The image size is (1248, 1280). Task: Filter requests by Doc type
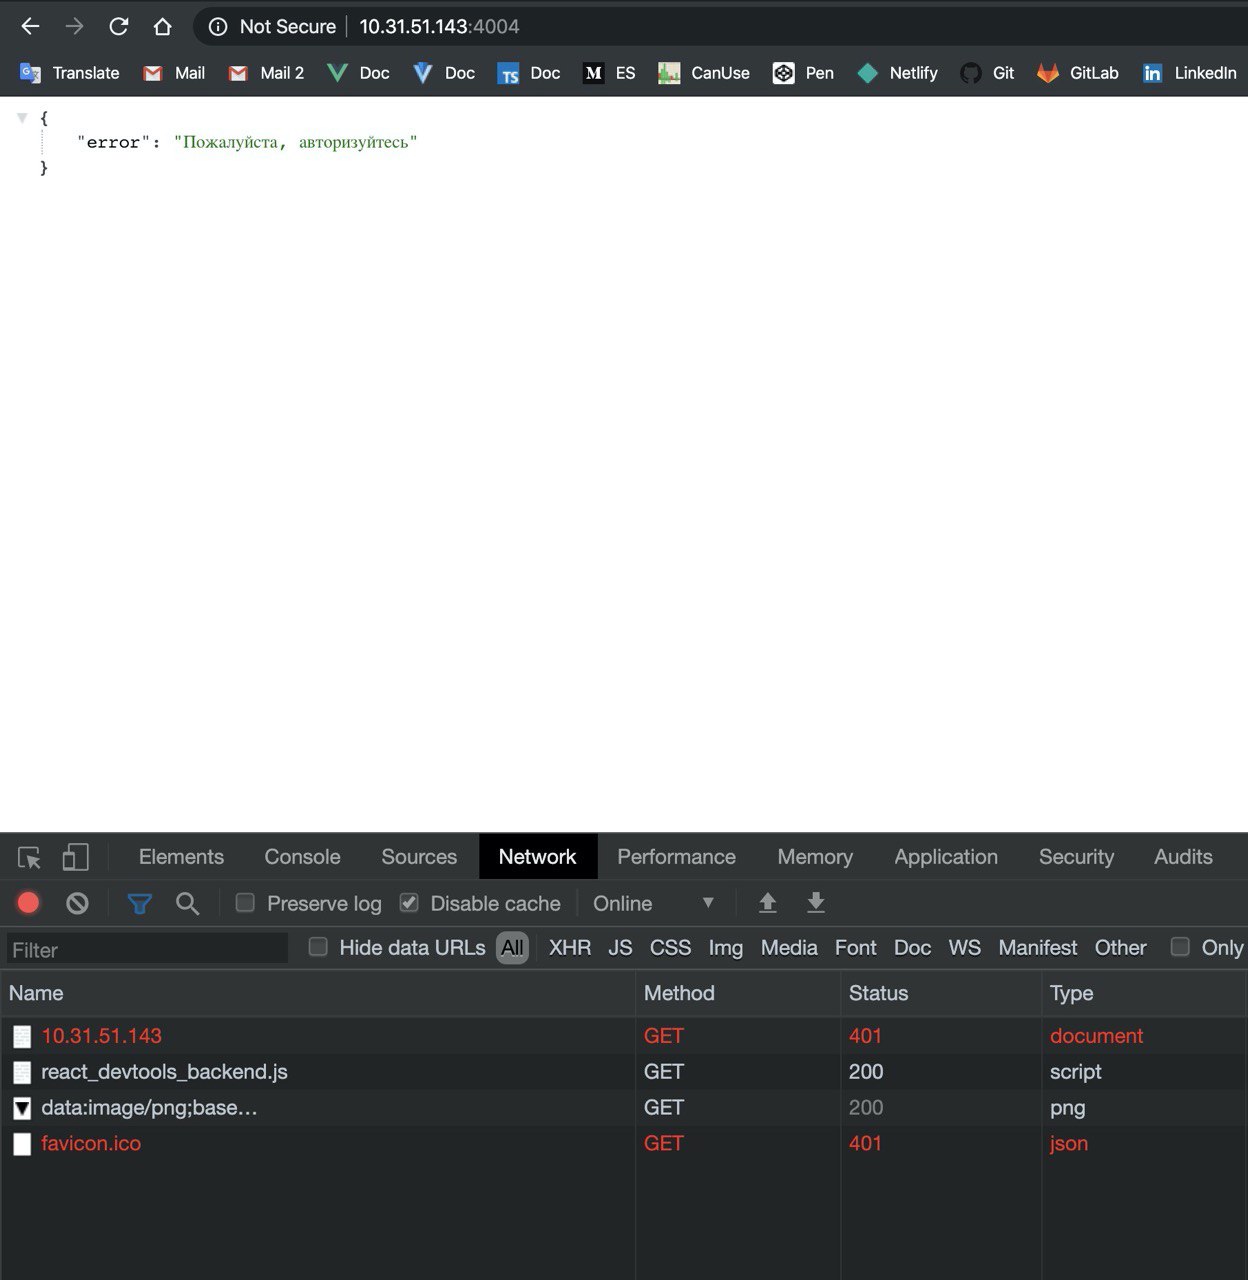[x=912, y=948]
